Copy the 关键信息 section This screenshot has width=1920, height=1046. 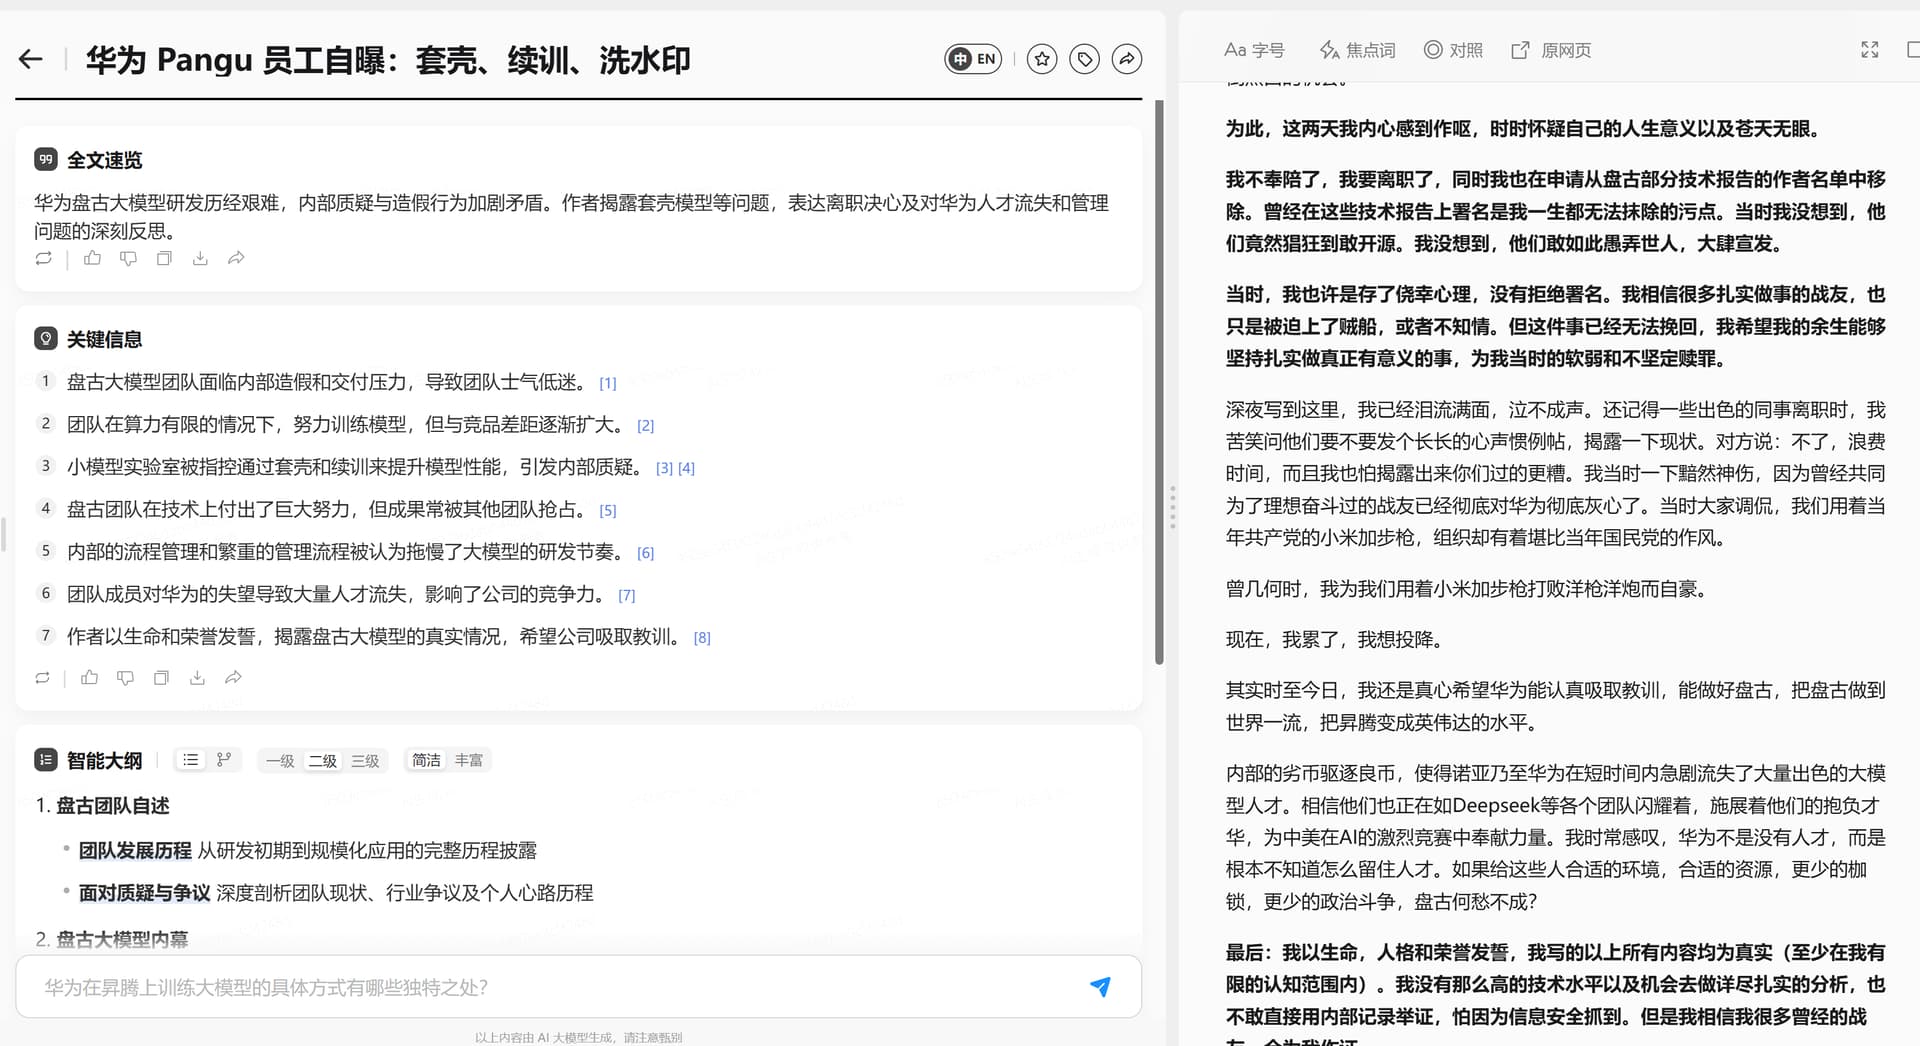(x=161, y=677)
